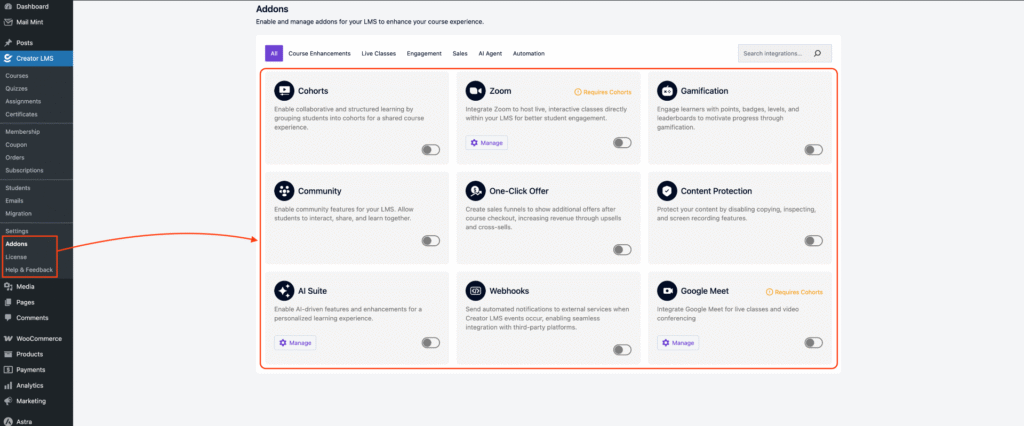
Task: Click 'Requires Cohorts' label on Google Meet
Action: (x=794, y=292)
